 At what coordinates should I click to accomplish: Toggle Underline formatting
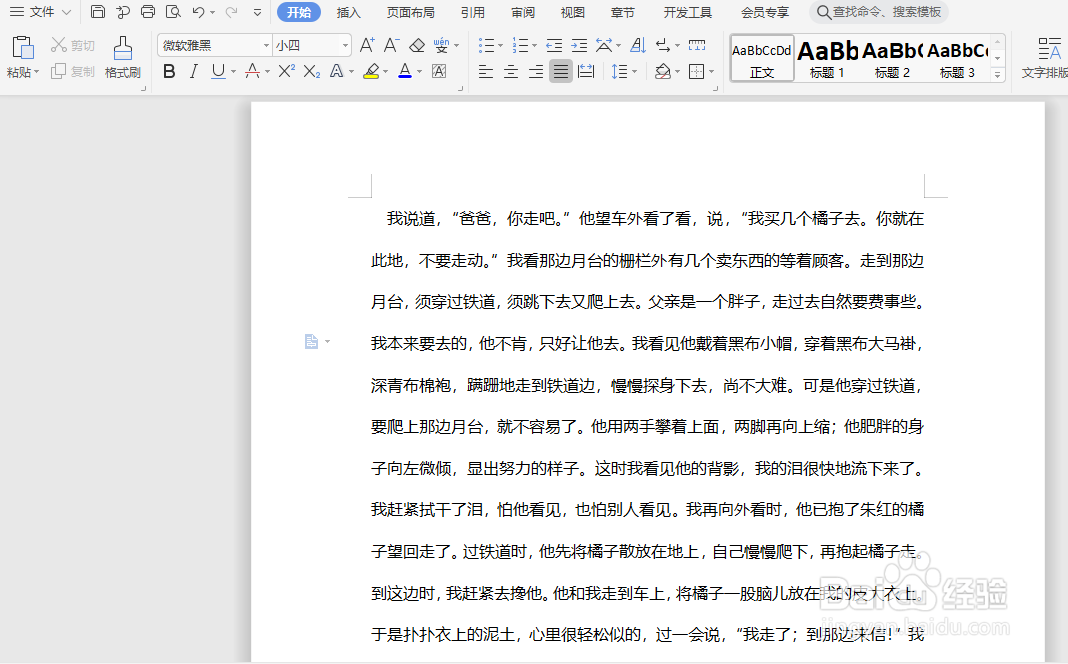218,71
